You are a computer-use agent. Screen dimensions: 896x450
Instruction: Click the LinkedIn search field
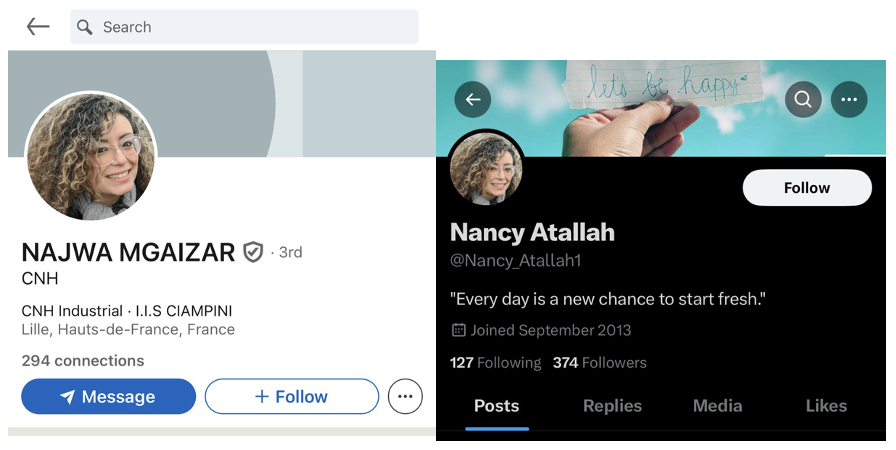coord(244,27)
